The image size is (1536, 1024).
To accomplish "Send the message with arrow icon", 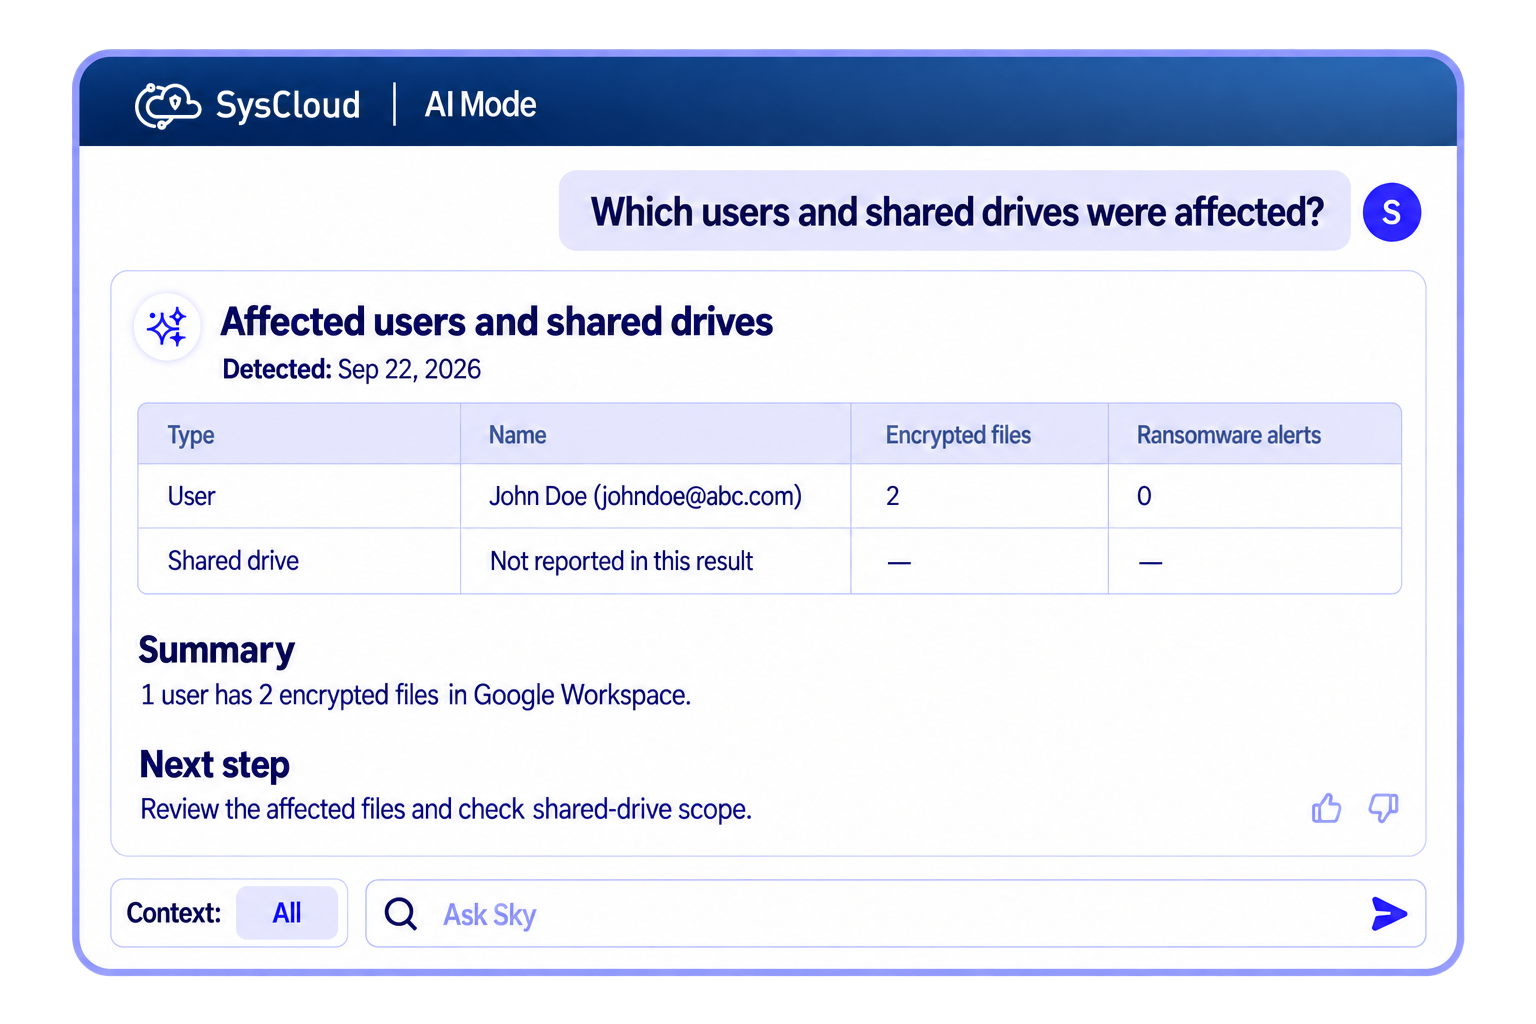I will [1389, 913].
